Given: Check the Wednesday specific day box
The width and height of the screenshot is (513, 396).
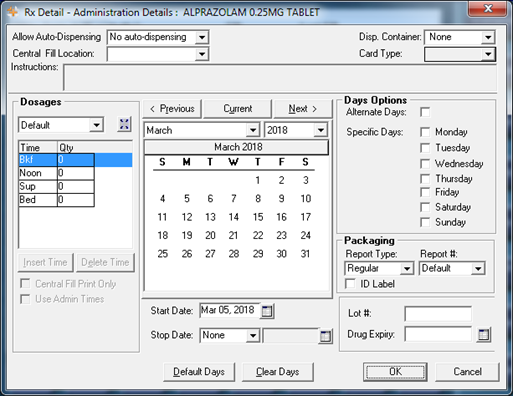Looking at the screenshot, I should click(x=425, y=164).
